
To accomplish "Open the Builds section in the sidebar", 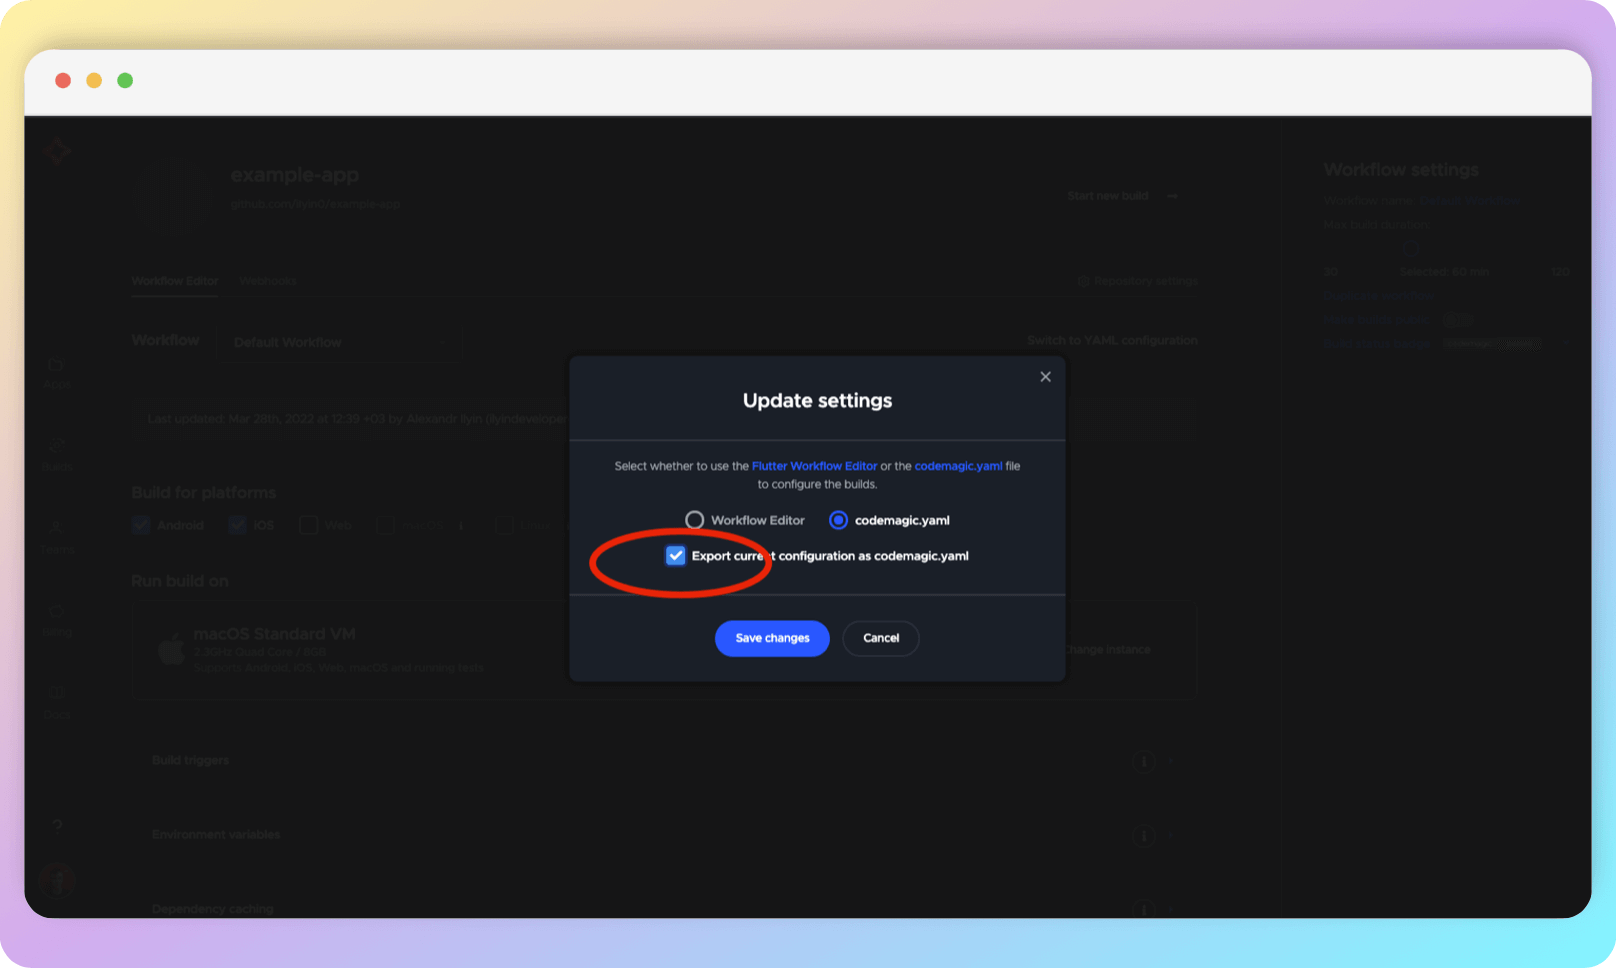I will (x=57, y=452).
